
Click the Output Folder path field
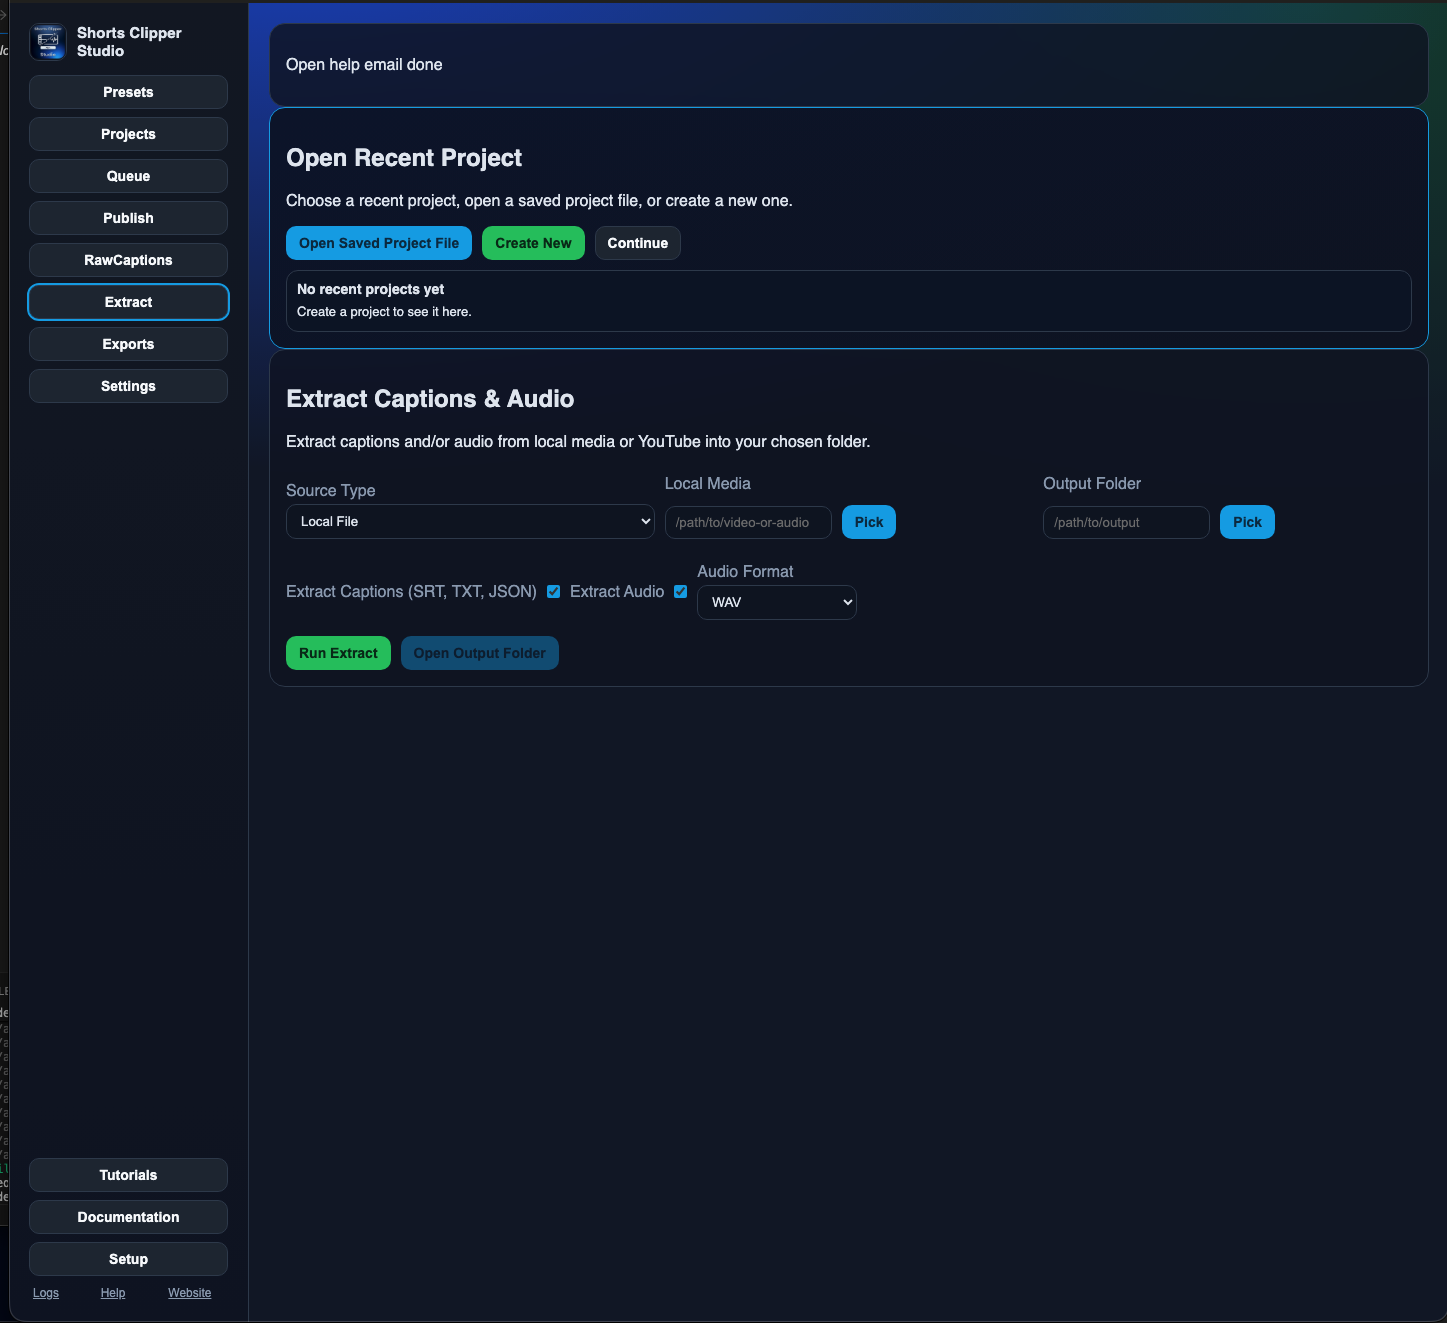tap(1126, 522)
